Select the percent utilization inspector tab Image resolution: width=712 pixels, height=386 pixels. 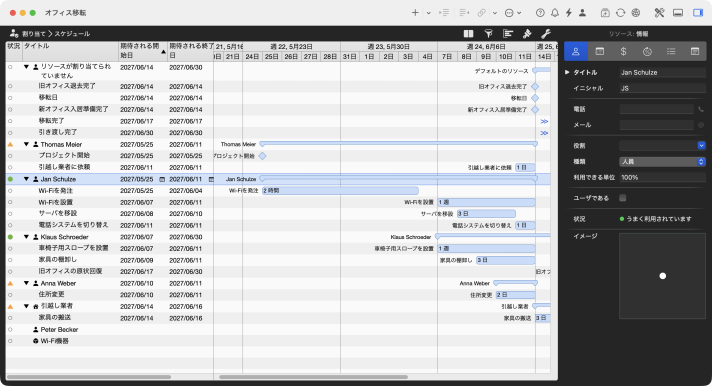point(647,51)
